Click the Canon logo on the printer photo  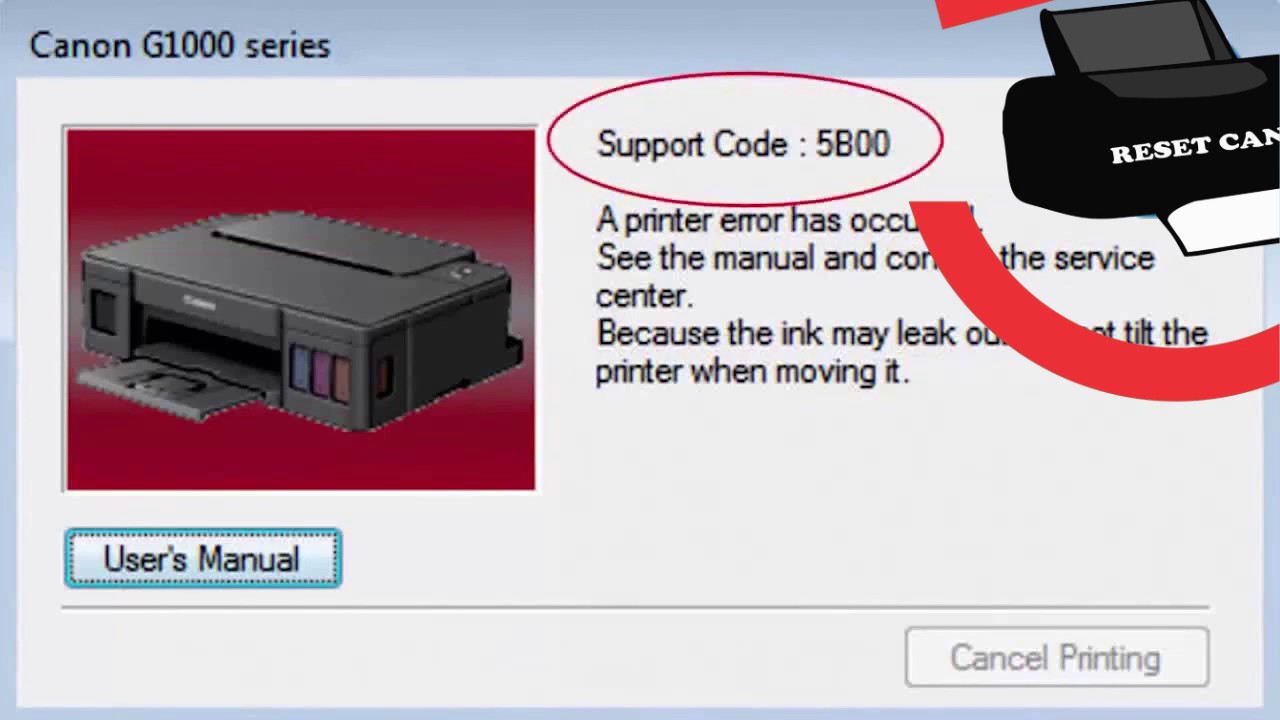pos(199,299)
